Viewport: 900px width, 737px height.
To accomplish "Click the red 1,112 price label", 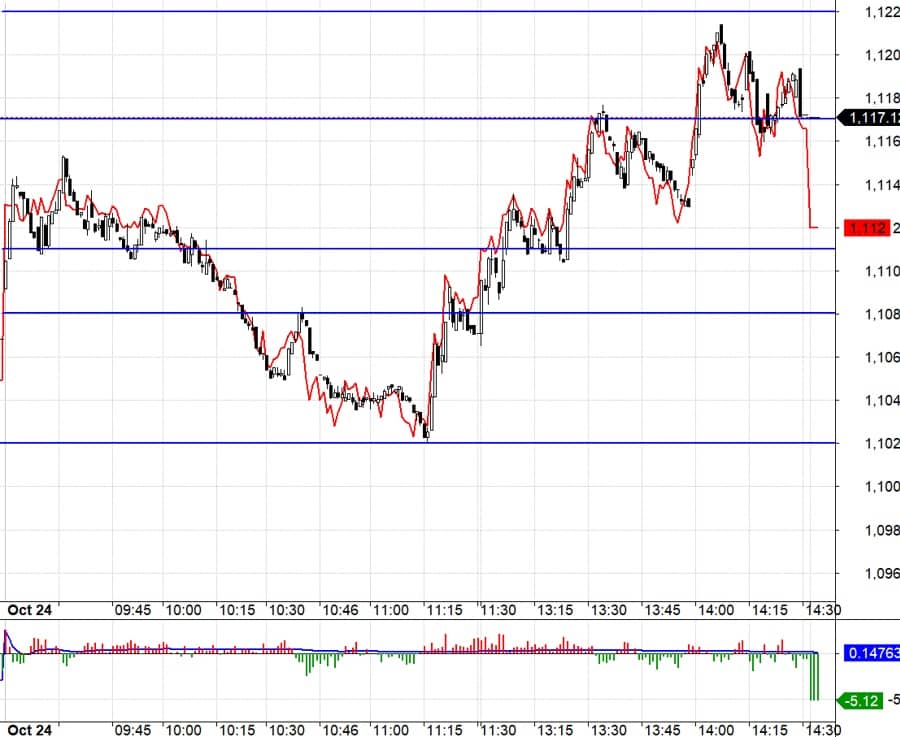I will (867, 228).
